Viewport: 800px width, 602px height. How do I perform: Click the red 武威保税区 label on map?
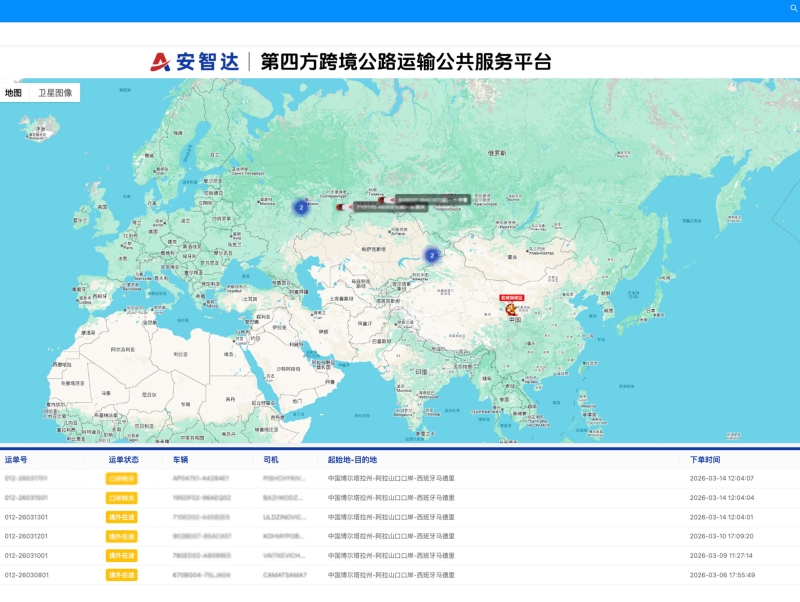pyautogui.click(x=512, y=297)
